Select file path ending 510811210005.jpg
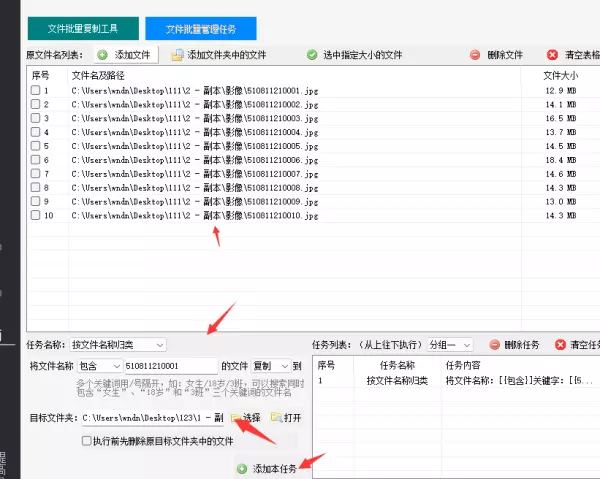Image resolution: width=600 pixels, height=479 pixels. [x=195, y=146]
